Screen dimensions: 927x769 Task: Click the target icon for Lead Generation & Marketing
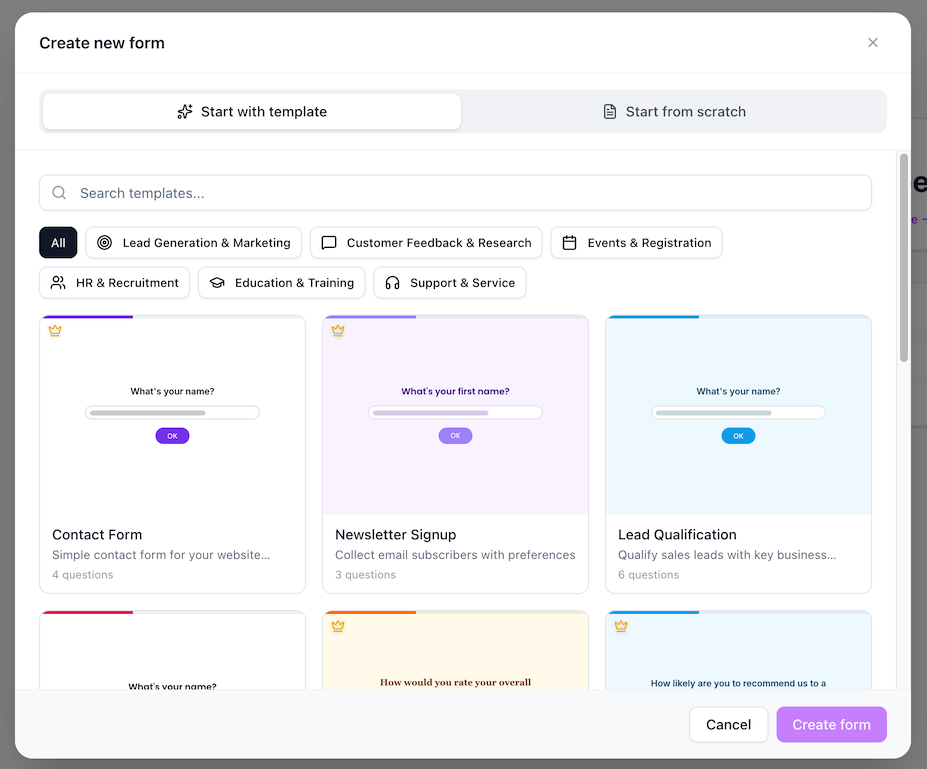click(x=105, y=243)
